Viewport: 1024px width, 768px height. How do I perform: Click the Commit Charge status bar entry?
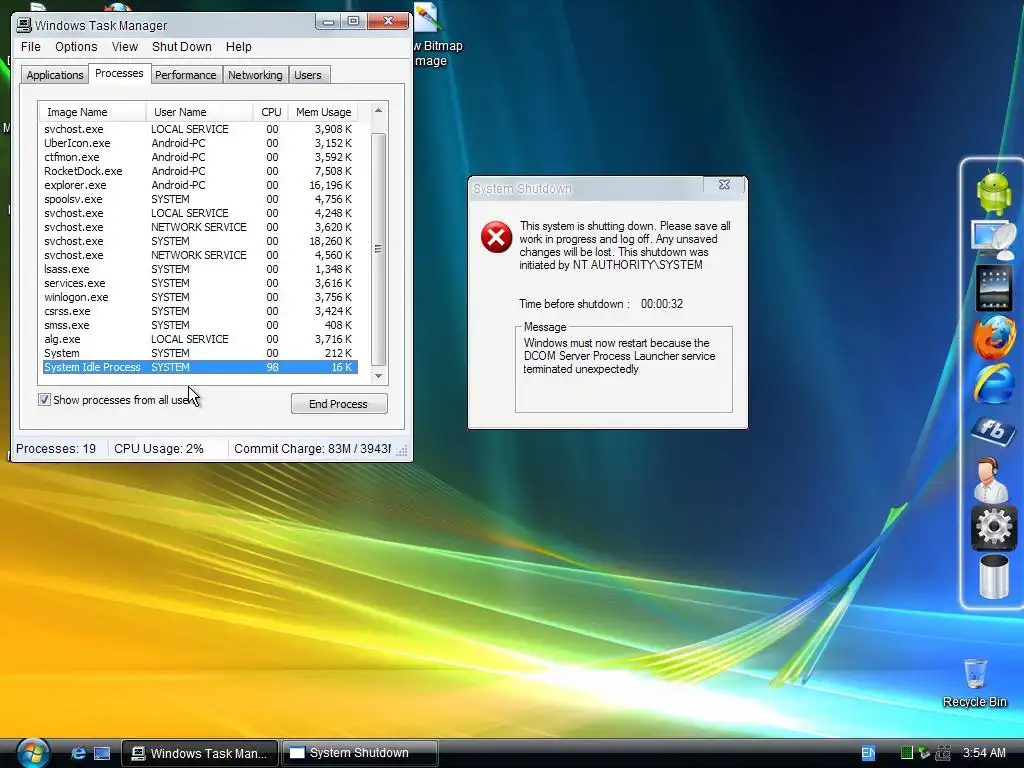click(312, 449)
